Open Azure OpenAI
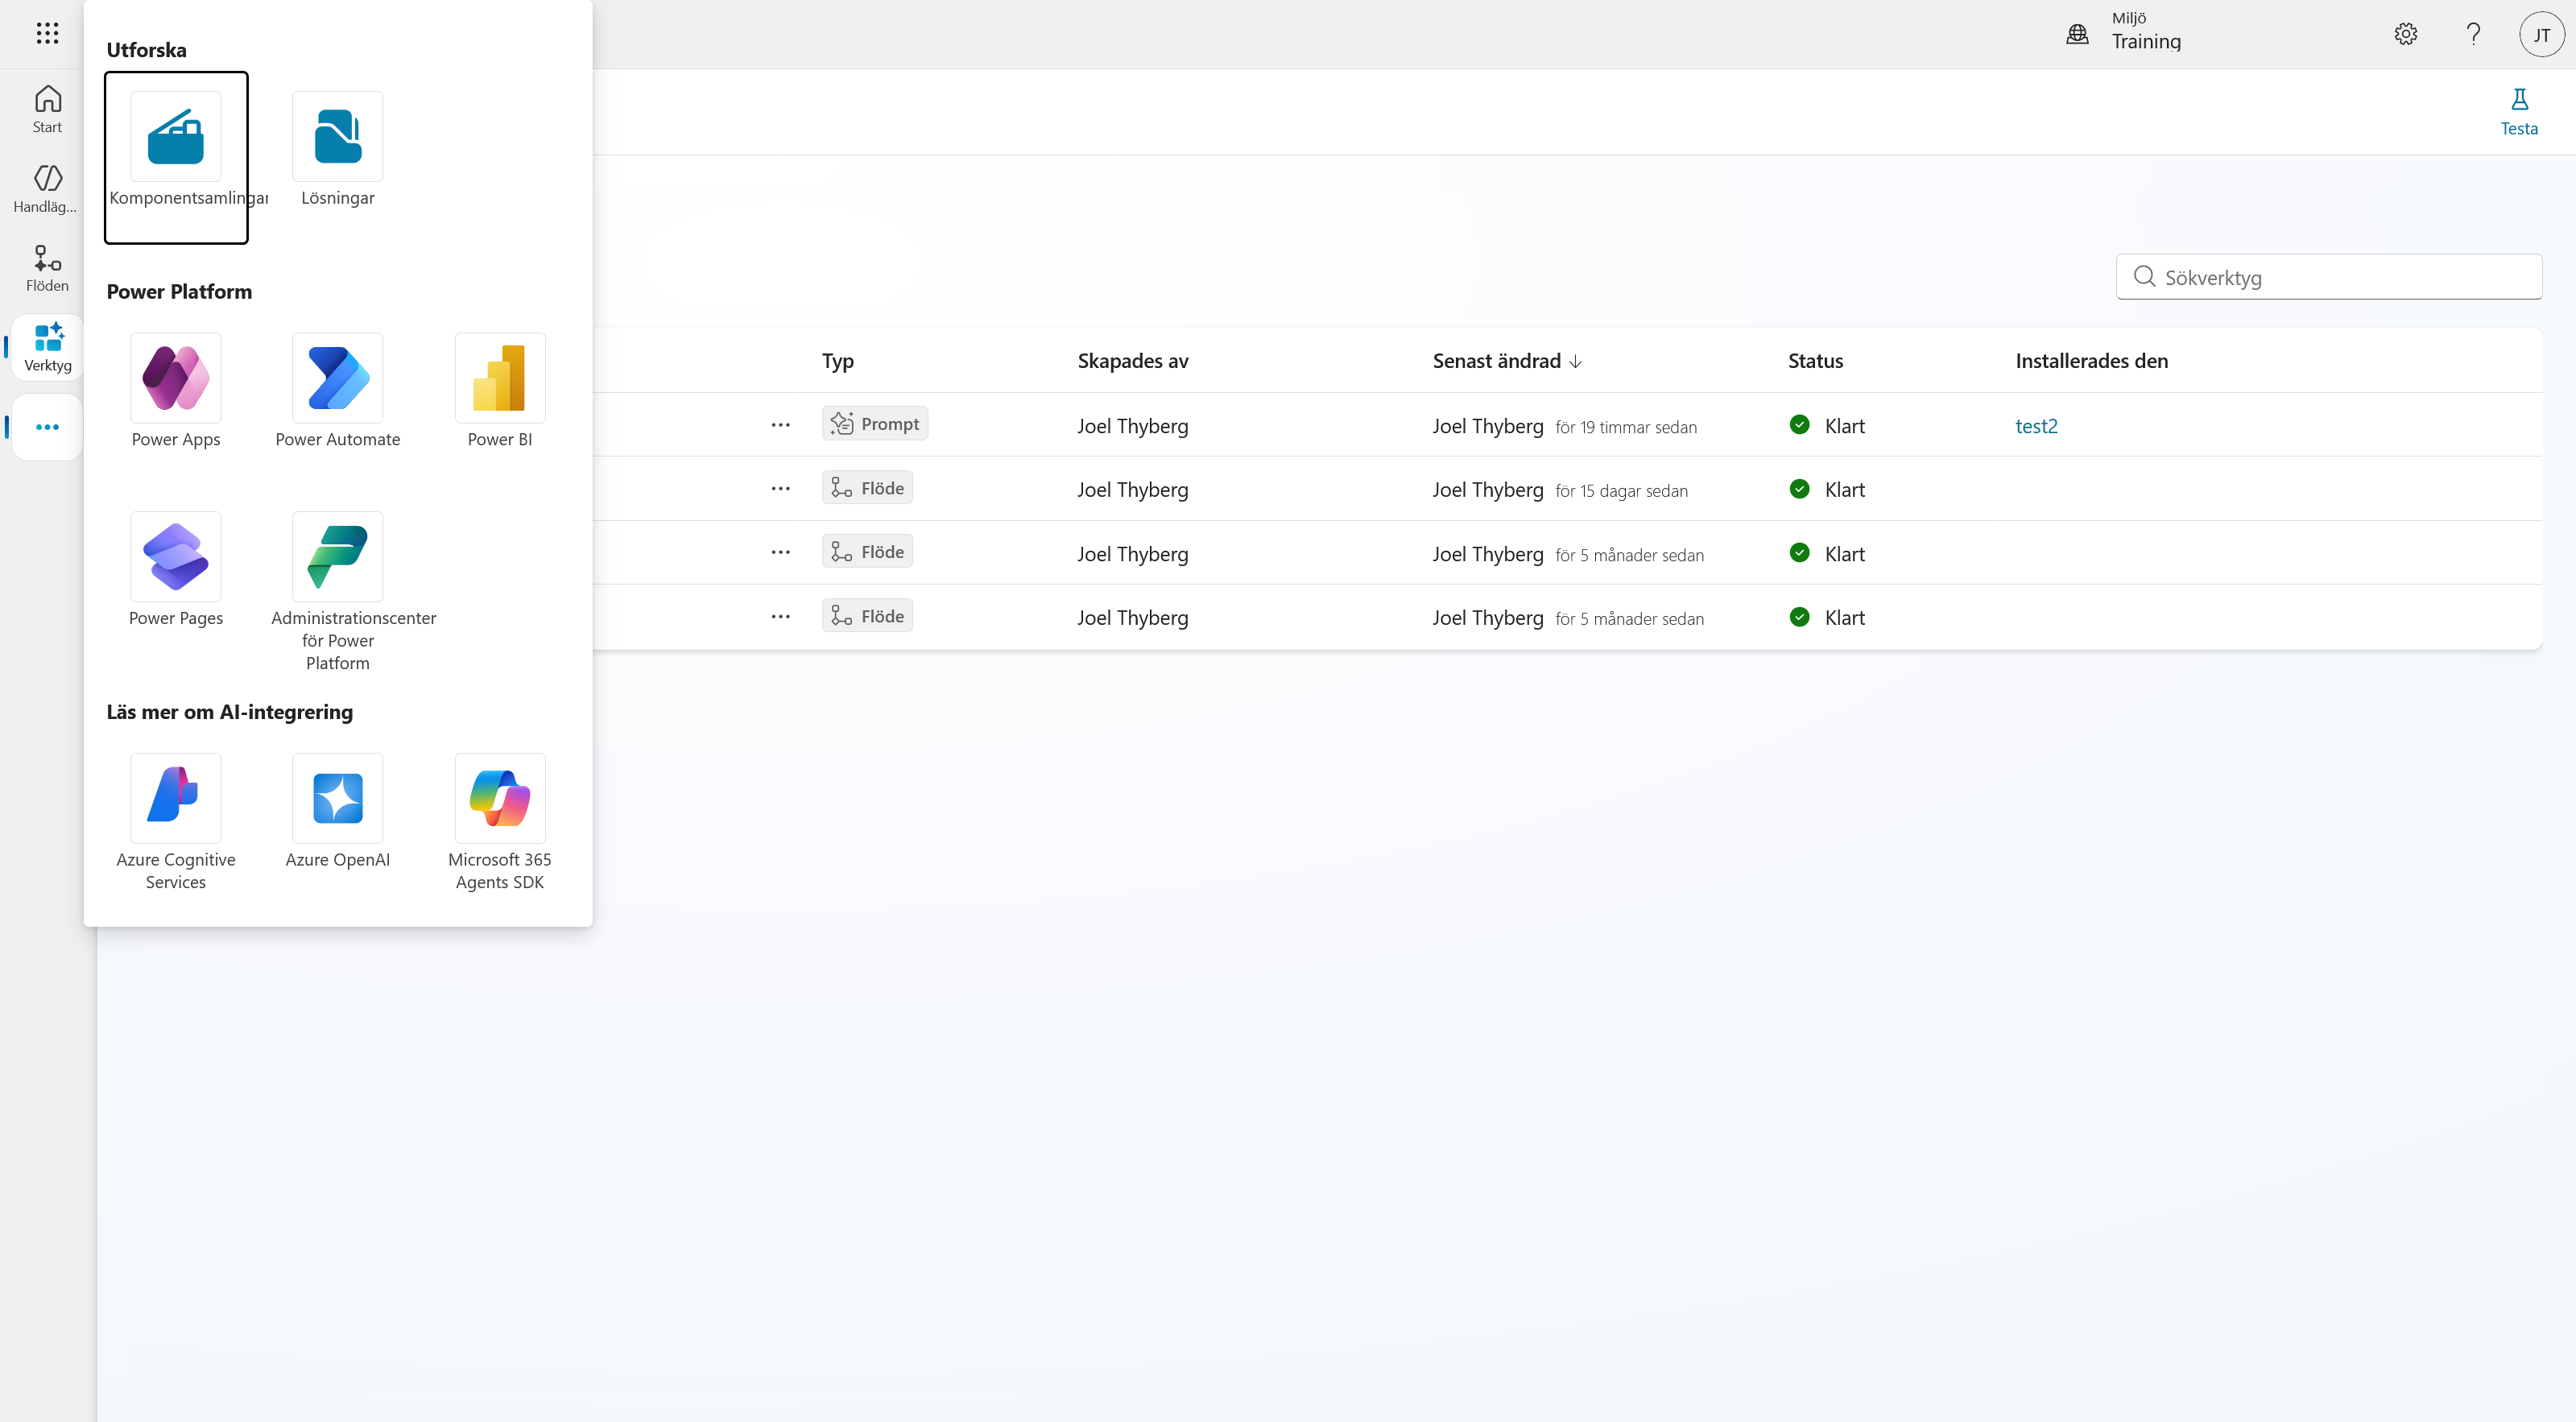 [x=338, y=812]
